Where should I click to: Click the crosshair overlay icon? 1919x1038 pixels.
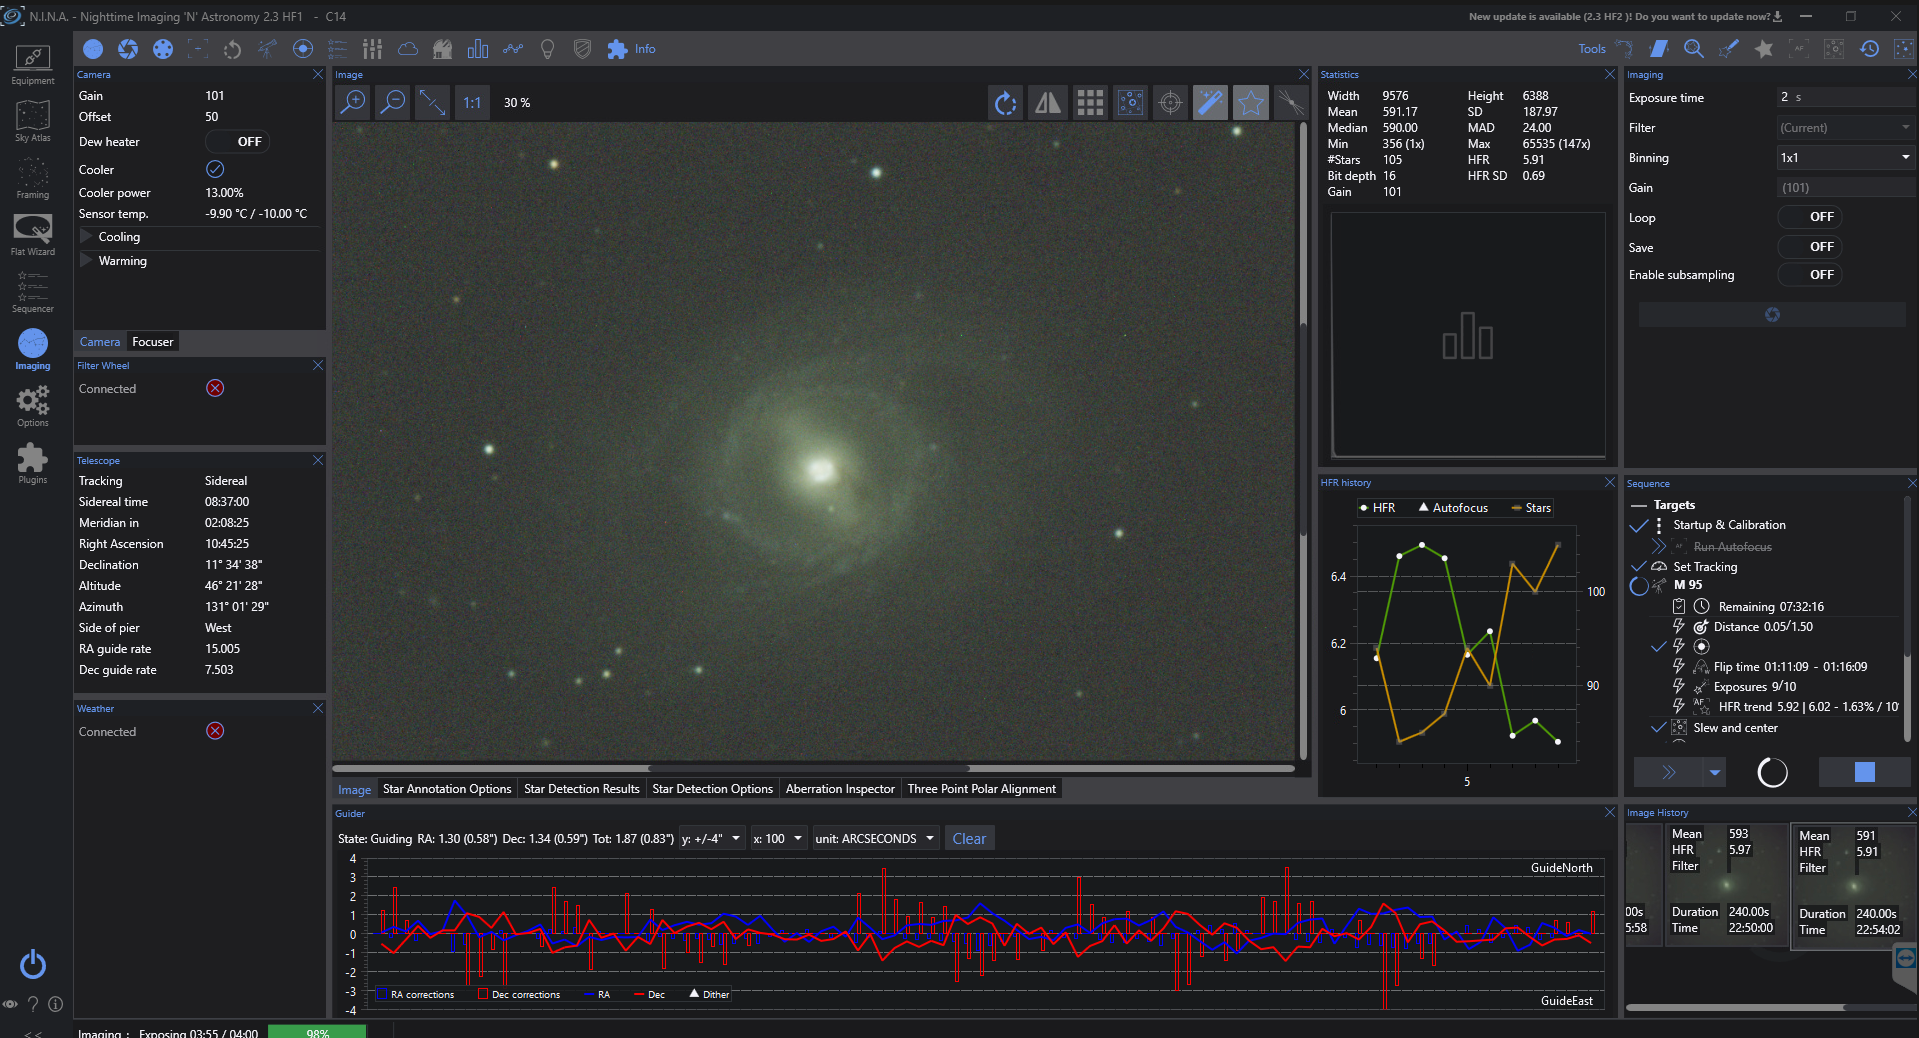pyautogui.click(x=1170, y=102)
